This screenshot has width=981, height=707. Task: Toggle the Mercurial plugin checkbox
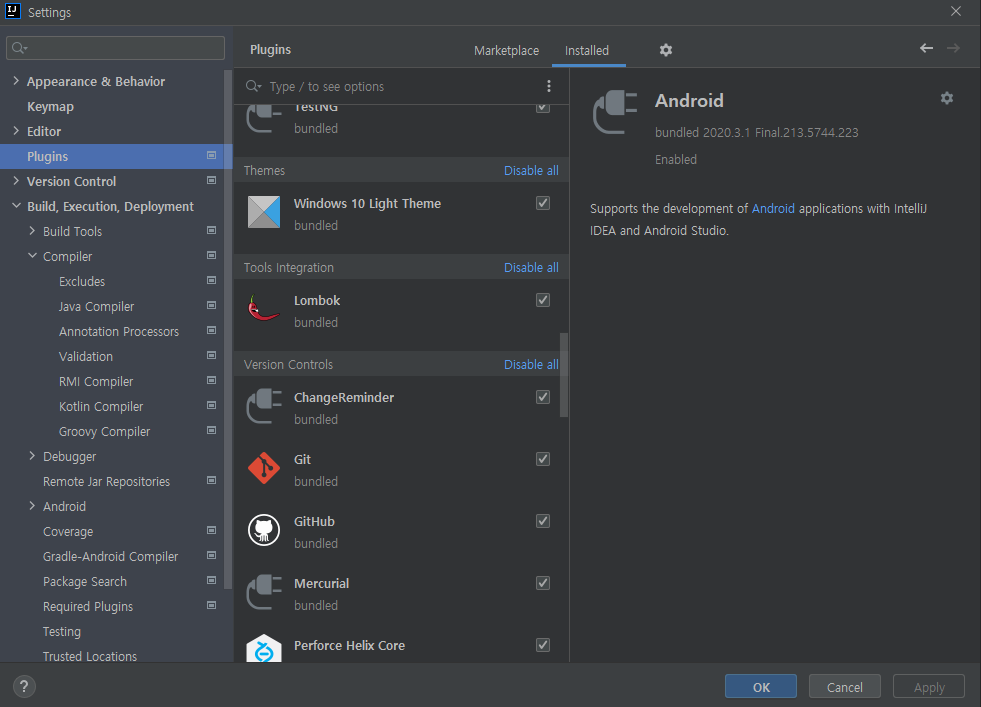[543, 583]
